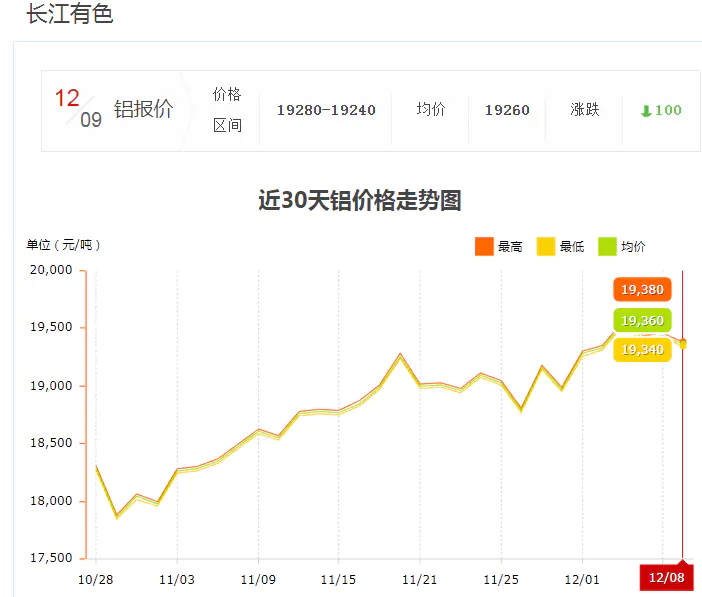The width and height of the screenshot is (702, 597).
Task: Click the price range value 19280-19240
Action: 326,110
